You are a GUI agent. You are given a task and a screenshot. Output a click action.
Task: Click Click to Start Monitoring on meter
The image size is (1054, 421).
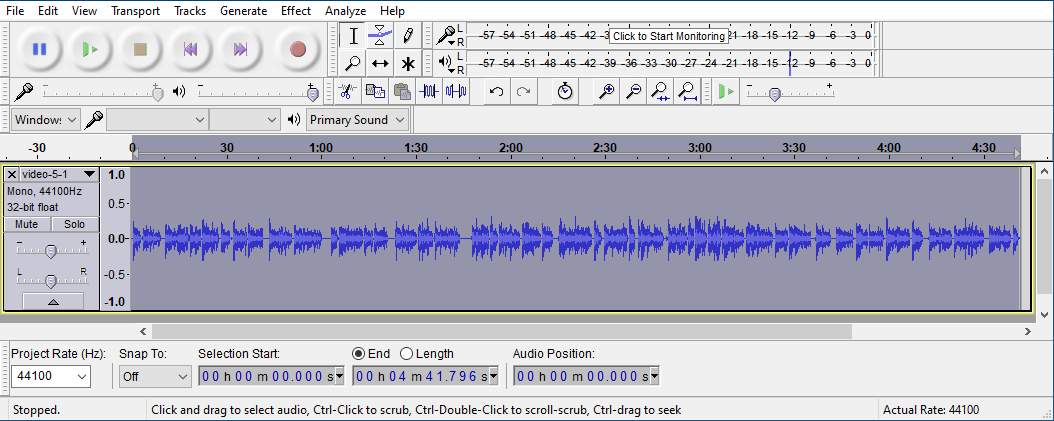pyautogui.click(x=669, y=36)
